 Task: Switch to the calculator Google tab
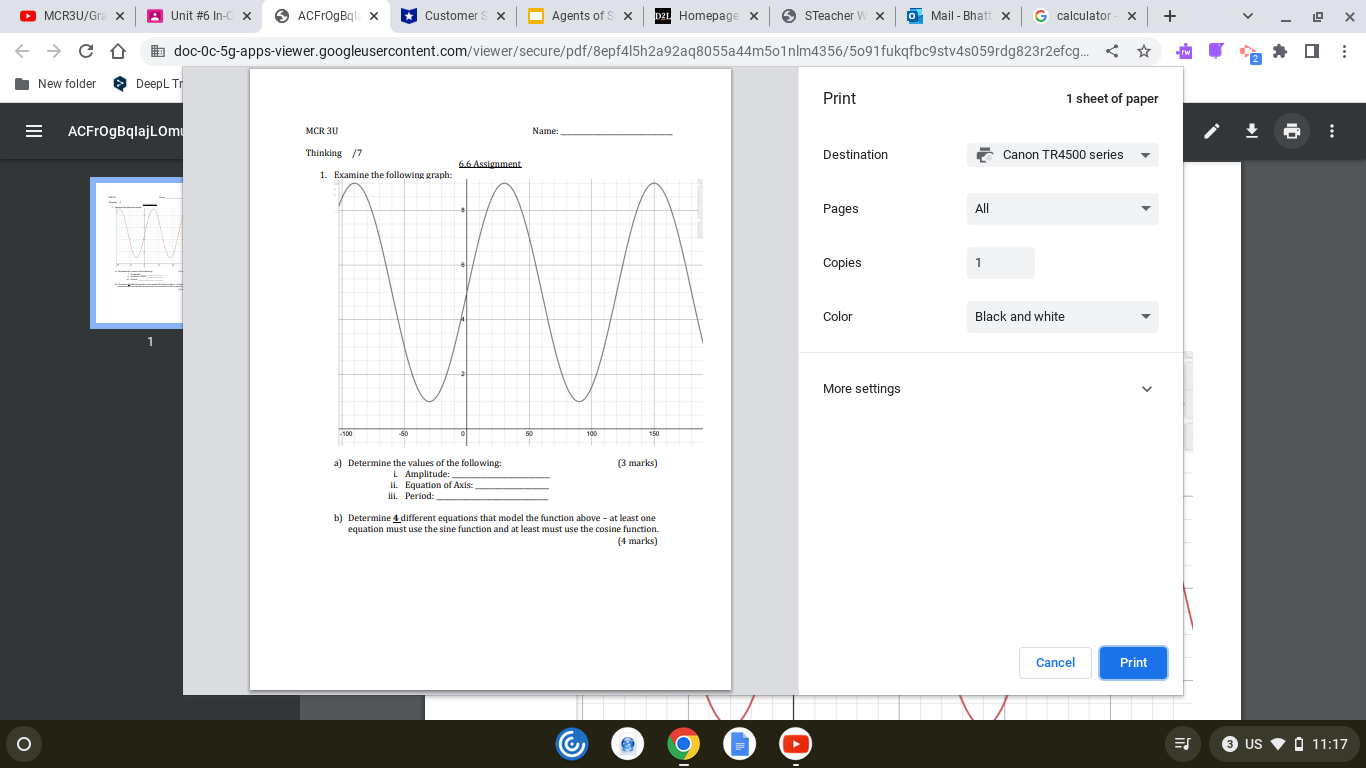(x=1086, y=16)
